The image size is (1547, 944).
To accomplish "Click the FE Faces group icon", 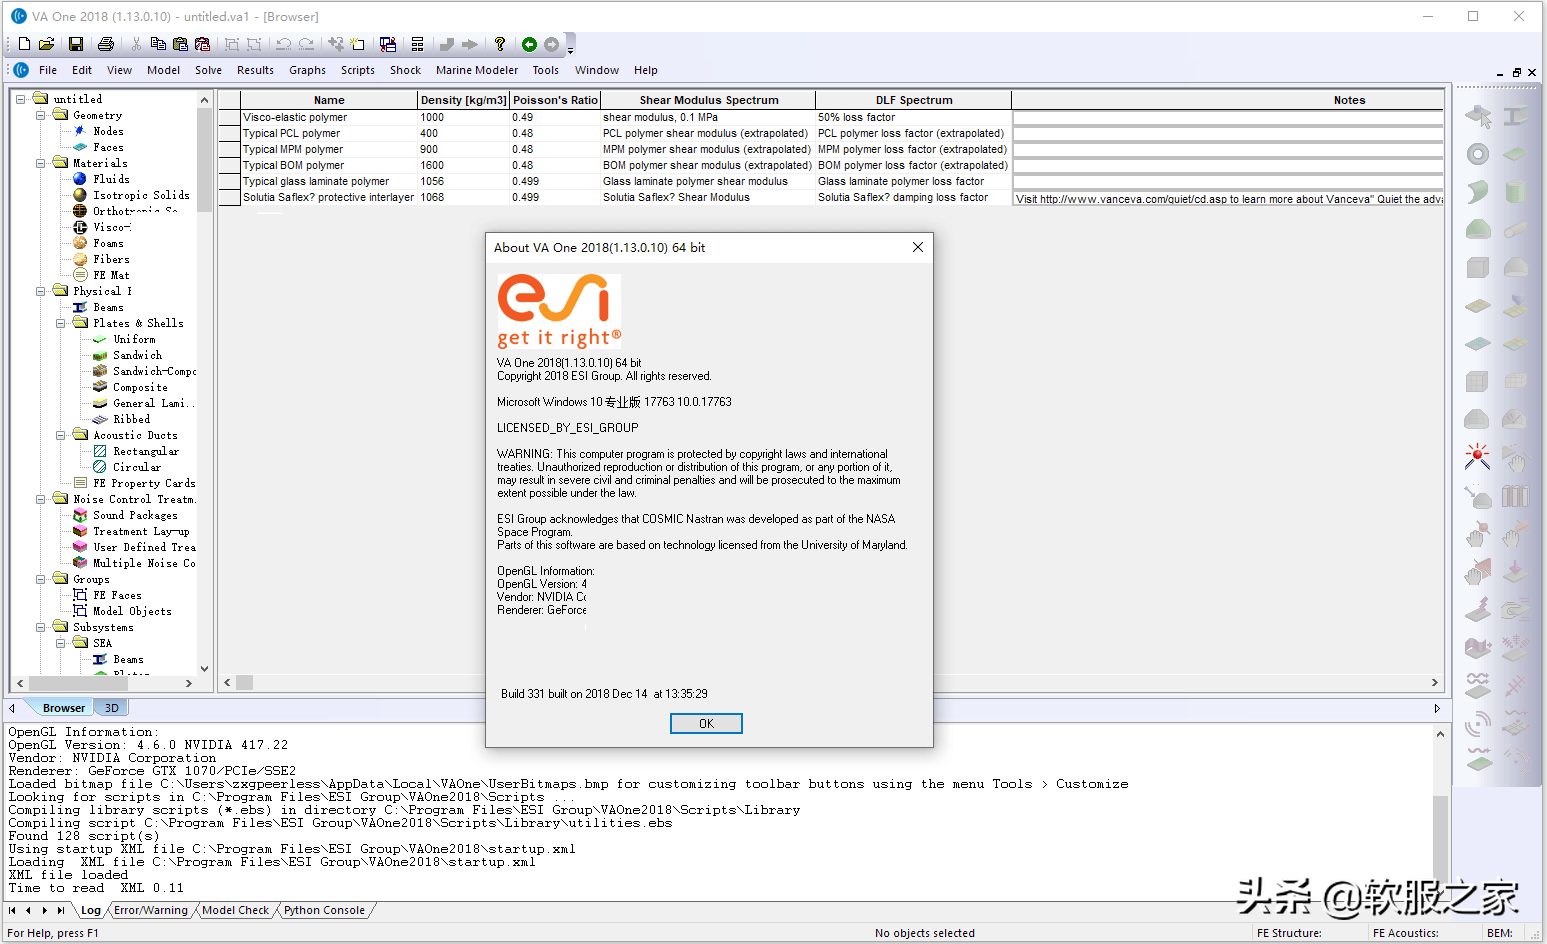I will (x=80, y=595).
